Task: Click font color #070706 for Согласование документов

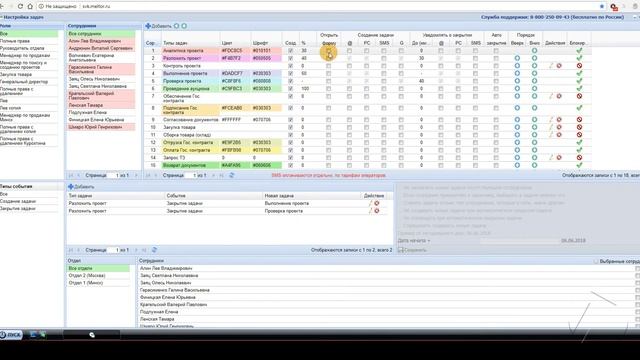Action: coord(262,120)
